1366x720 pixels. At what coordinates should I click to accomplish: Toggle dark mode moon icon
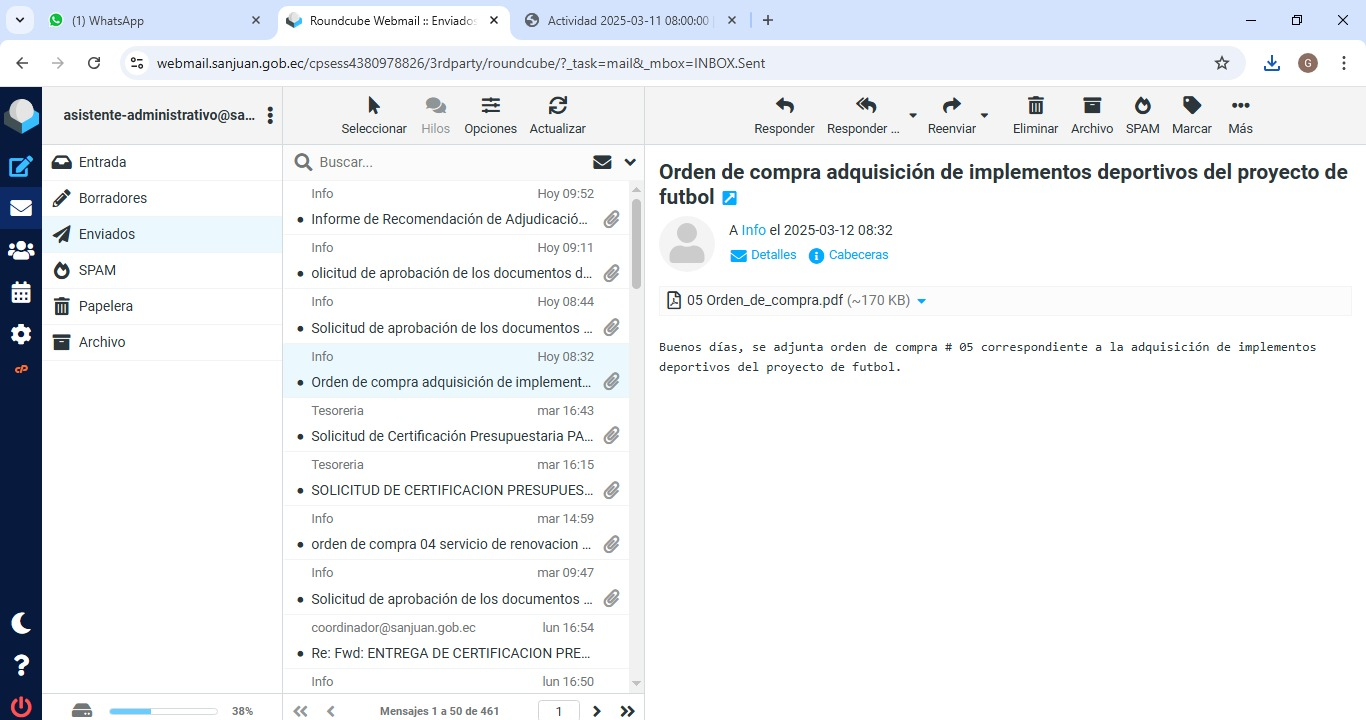[x=20, y=623]
